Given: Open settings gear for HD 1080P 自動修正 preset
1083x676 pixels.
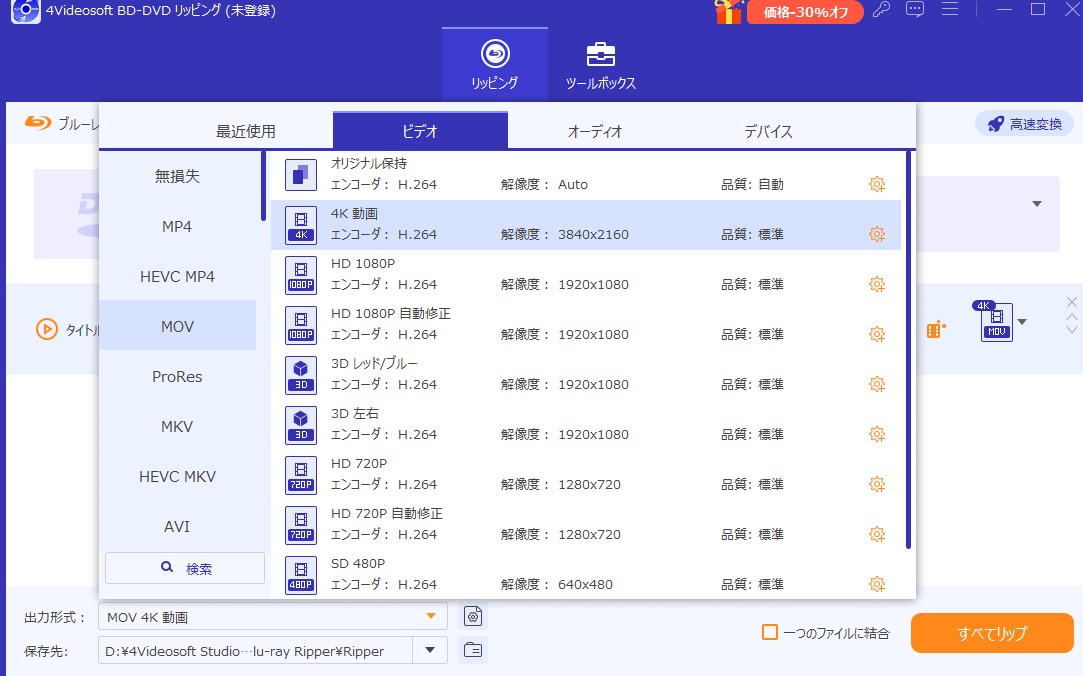Looking at the screenshot, I should tap(876, 334).
